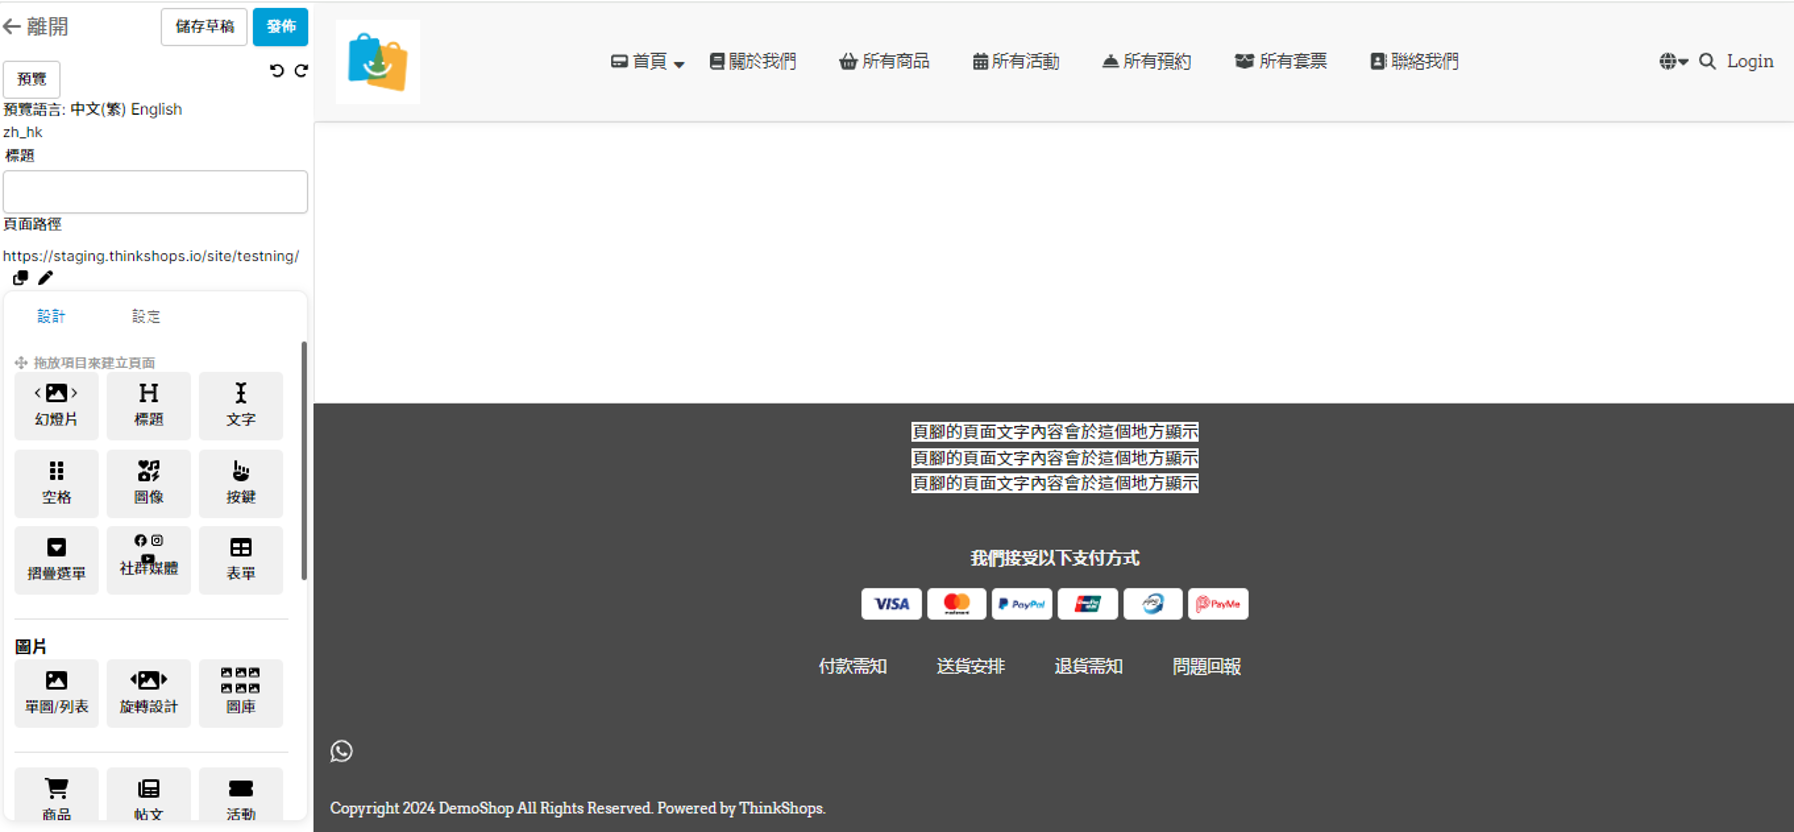Copy page URL with copy icon
Viewport: 1794px width, 832px height.
coord(20,278)
